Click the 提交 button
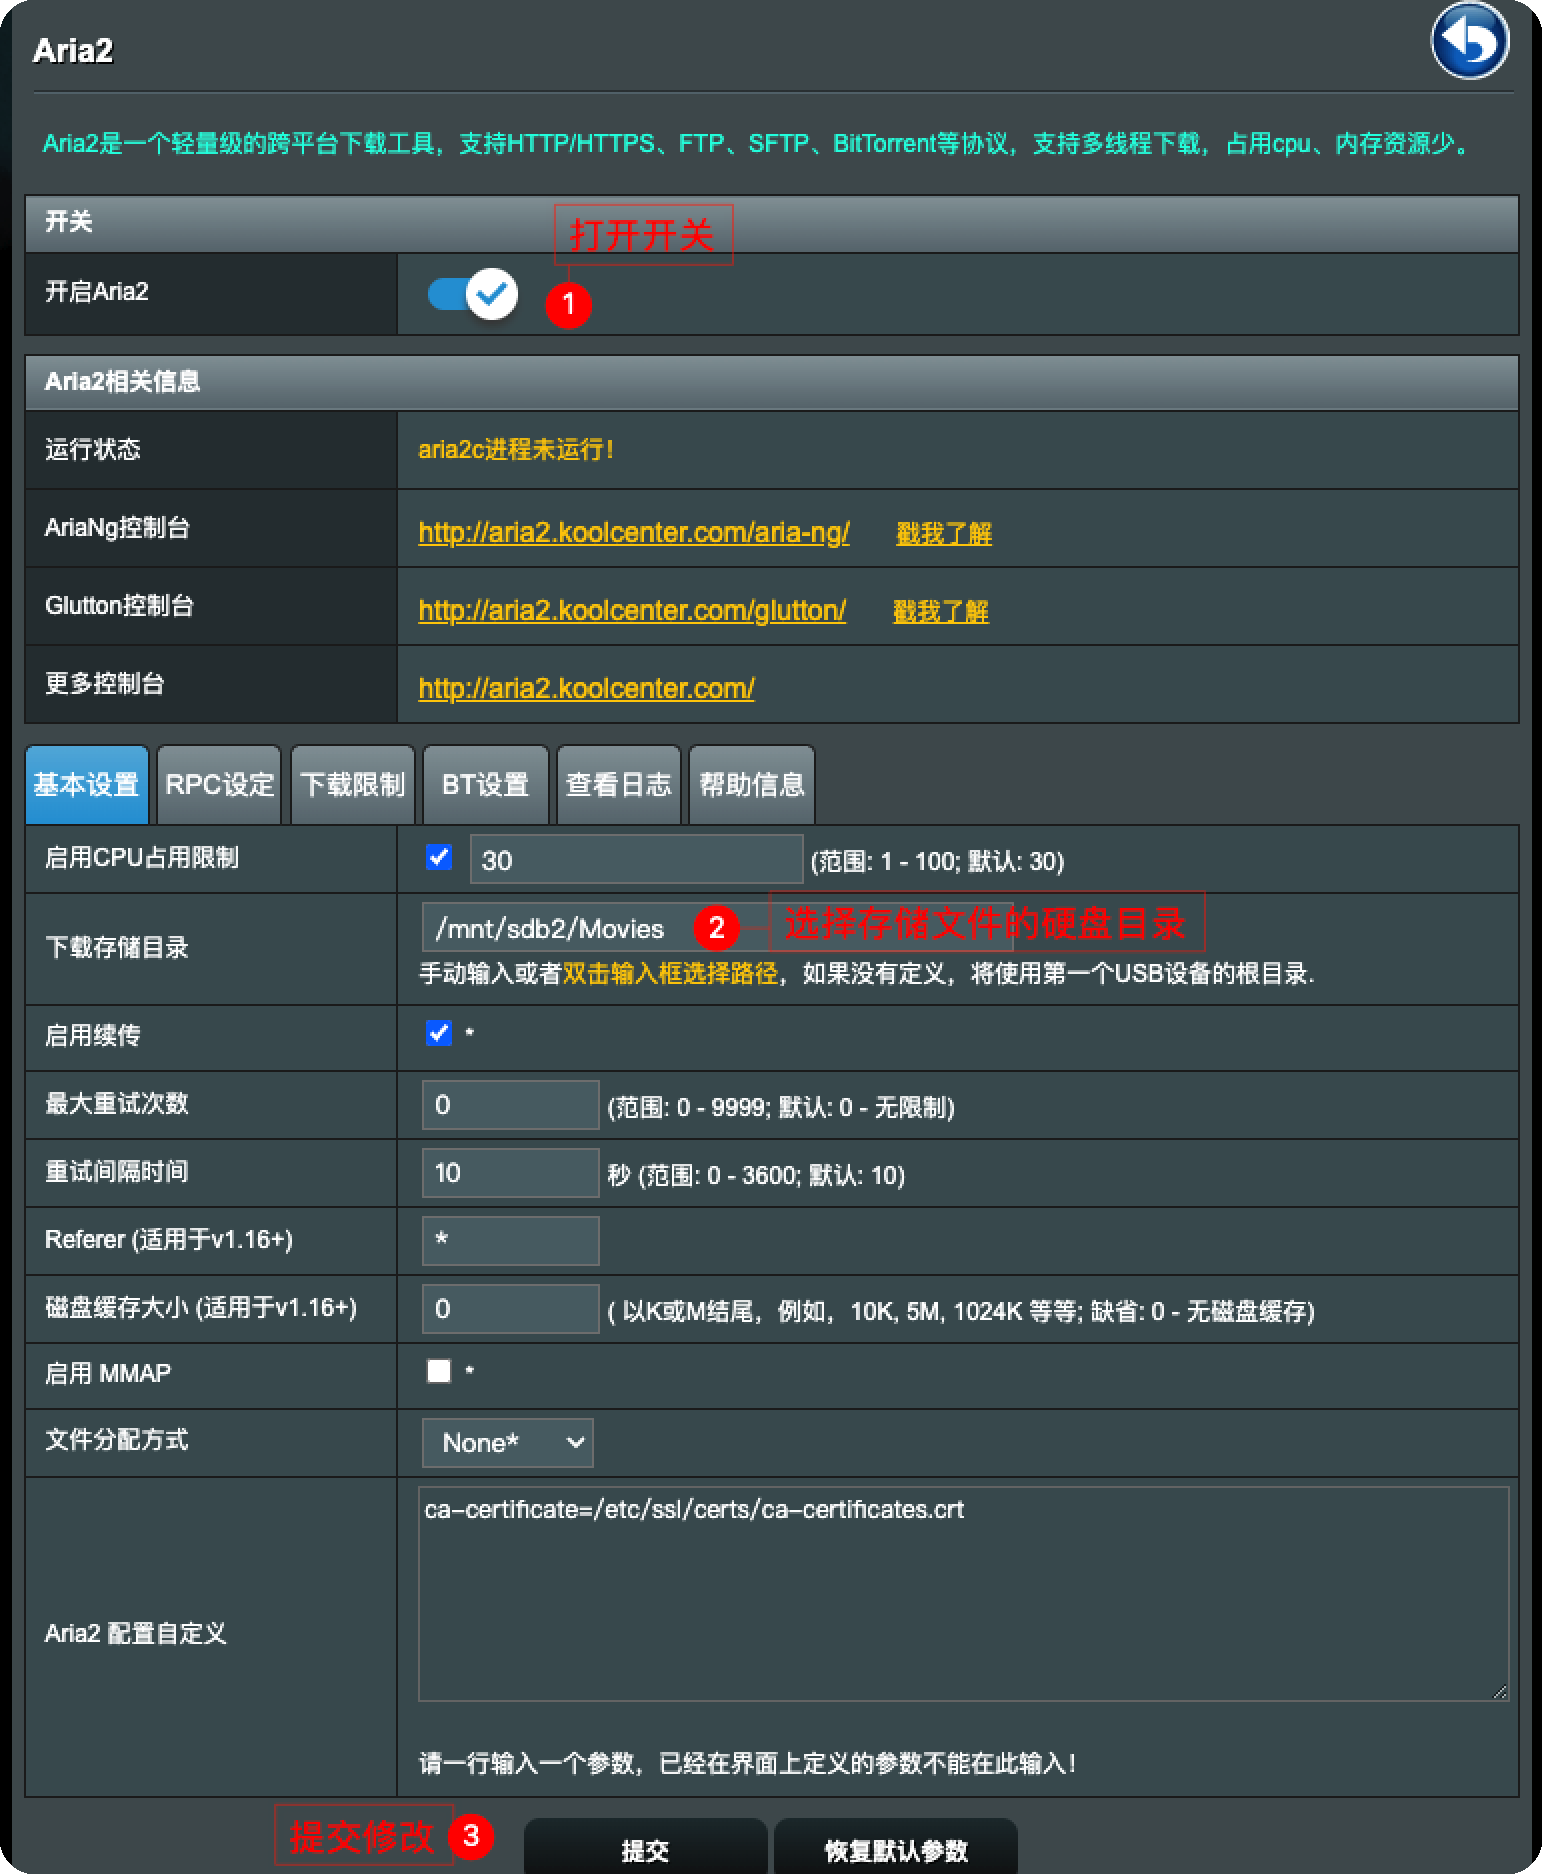Screen dimensions: 1542x1874 [645, 1849]
